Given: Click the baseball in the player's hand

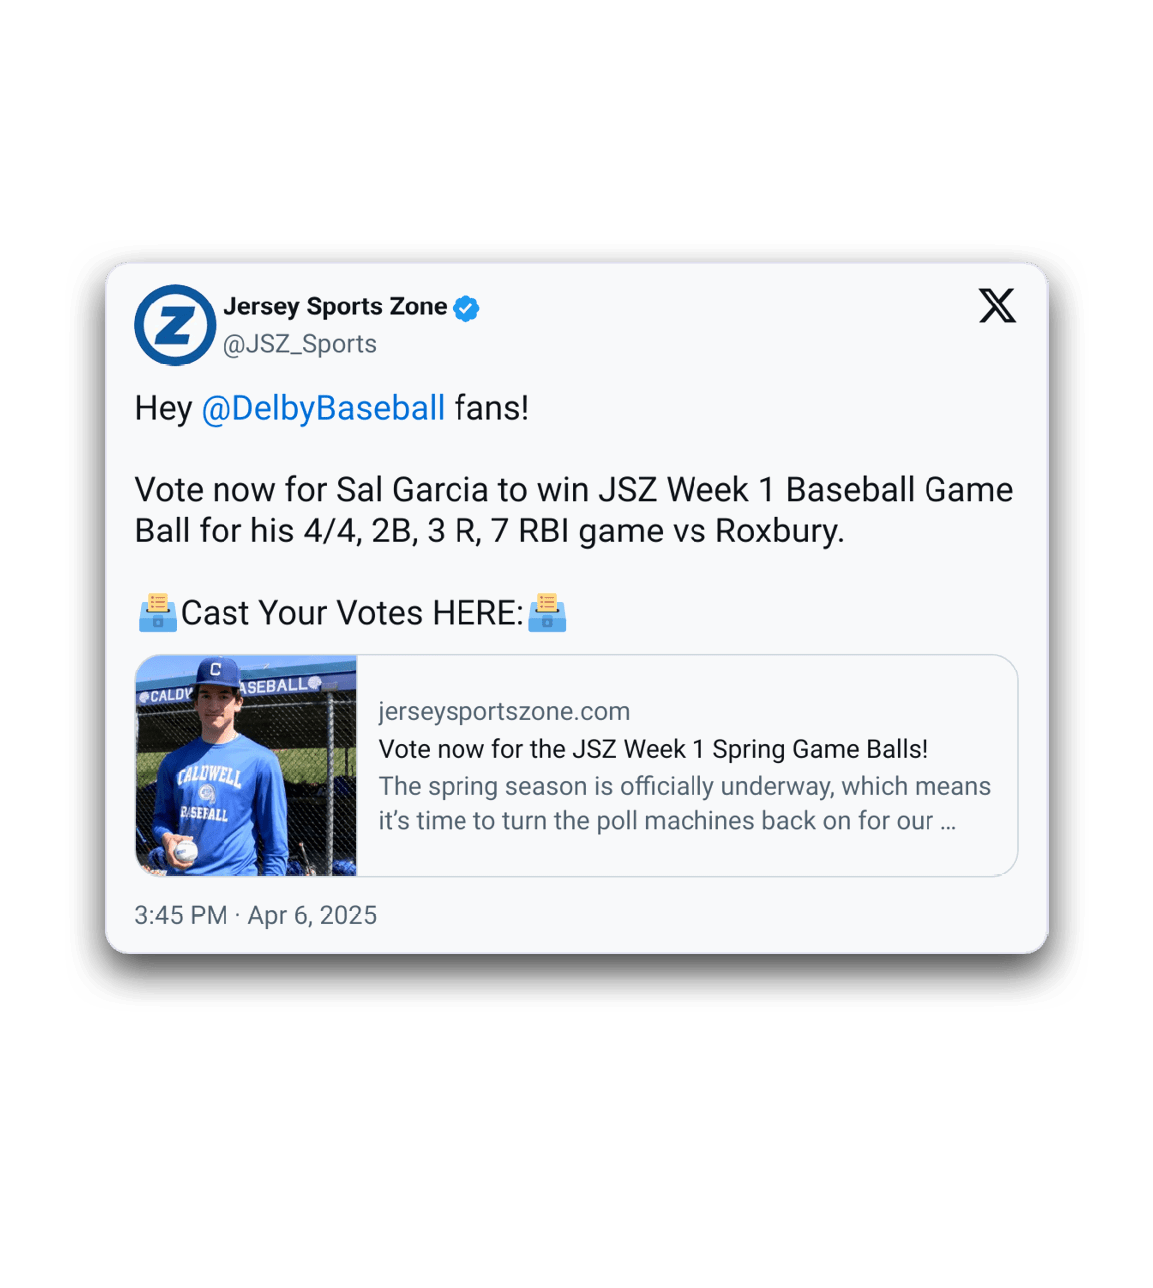Looking at the screenshot, I should (186, 851).
